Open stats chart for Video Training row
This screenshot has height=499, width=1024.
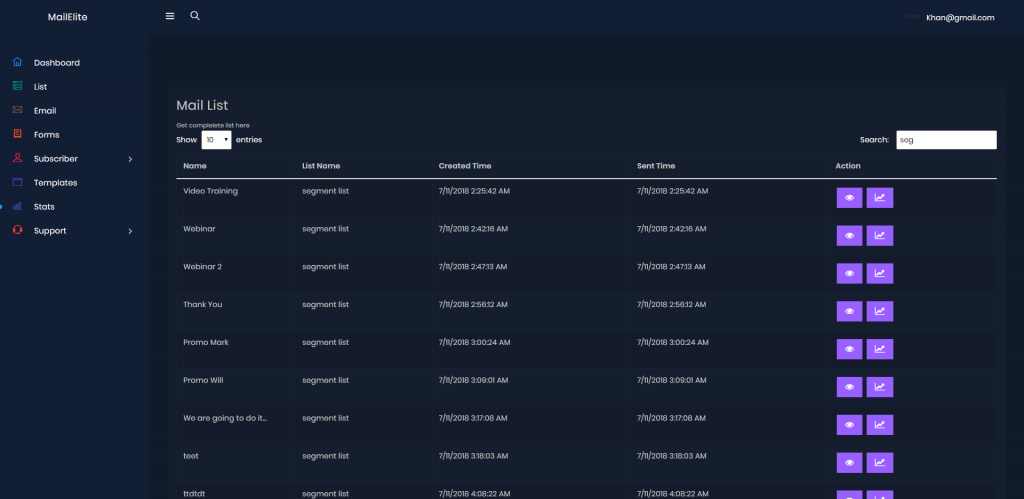click(x=880, y=198)
